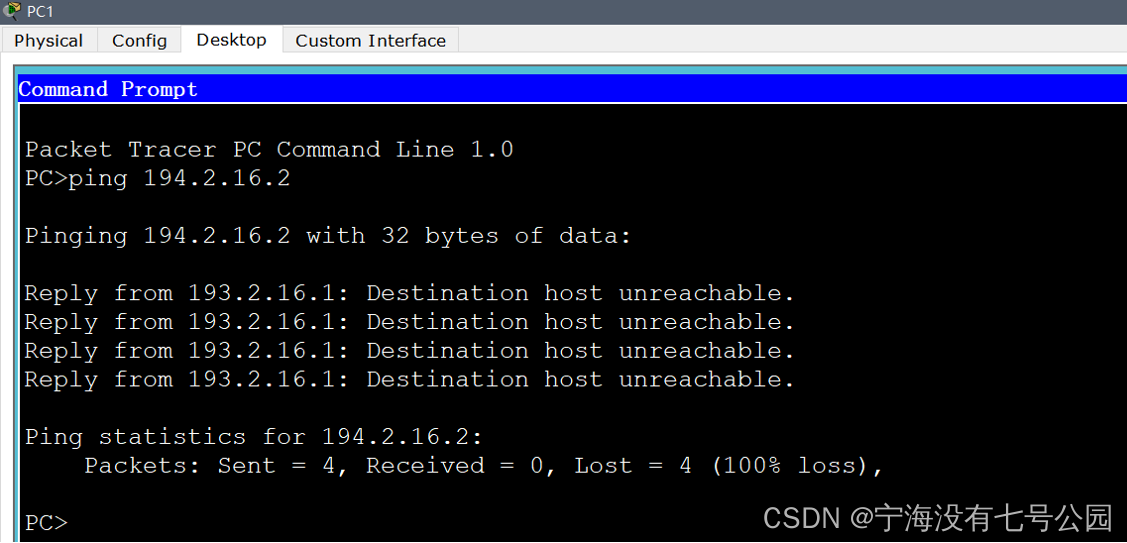The width and height of the screenshot is (1127, 543).
Task: Click the PC1 window title text
Action: [x=40, y=11]
